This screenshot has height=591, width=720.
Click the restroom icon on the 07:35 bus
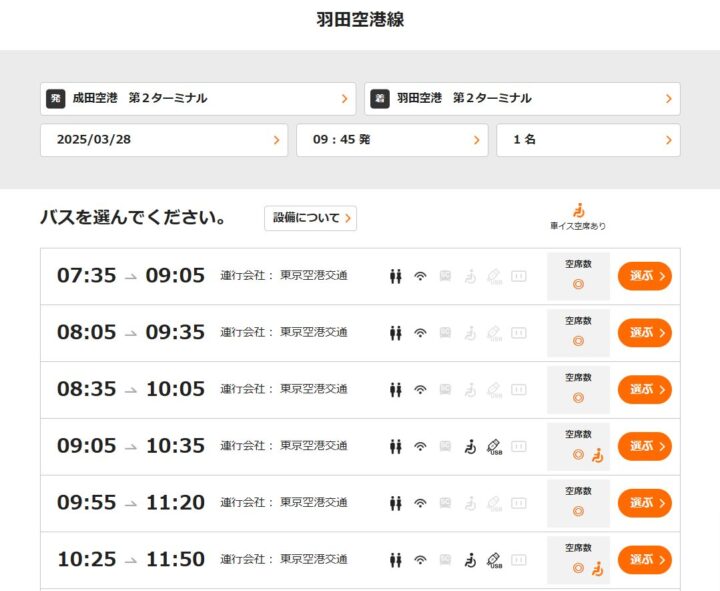(x=395, y=276)
